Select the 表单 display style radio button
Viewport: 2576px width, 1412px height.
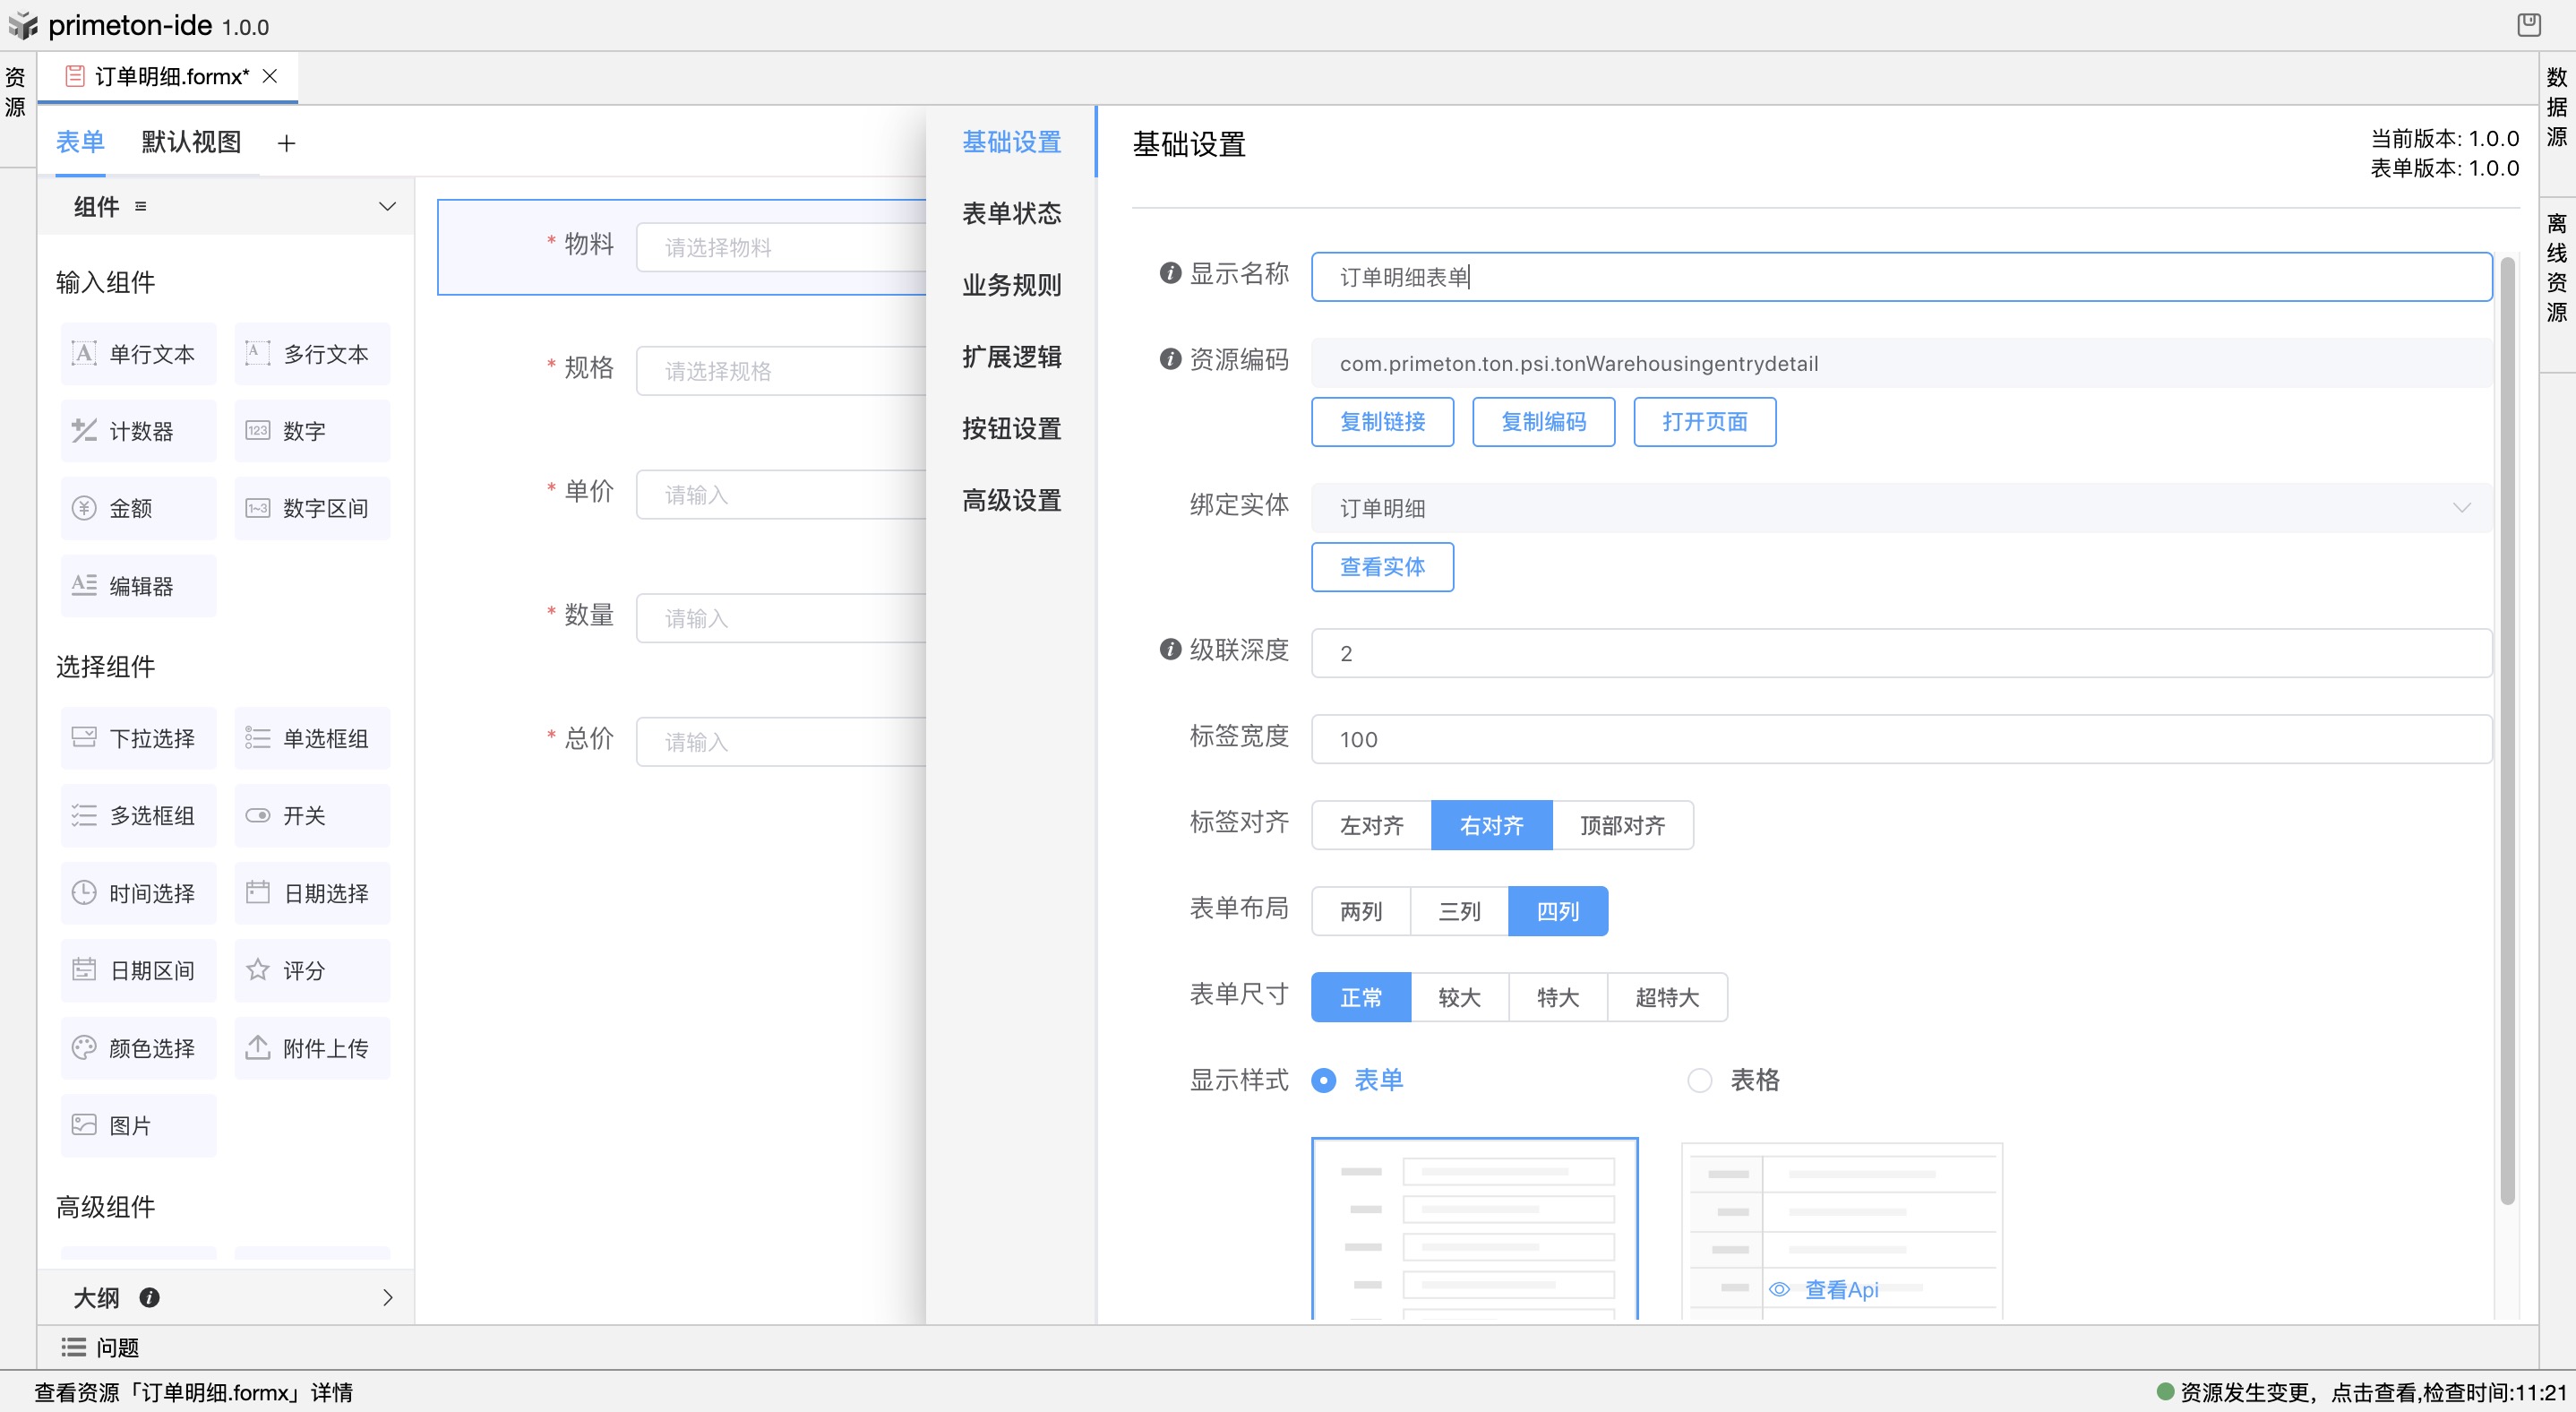coord(1323,1080)
